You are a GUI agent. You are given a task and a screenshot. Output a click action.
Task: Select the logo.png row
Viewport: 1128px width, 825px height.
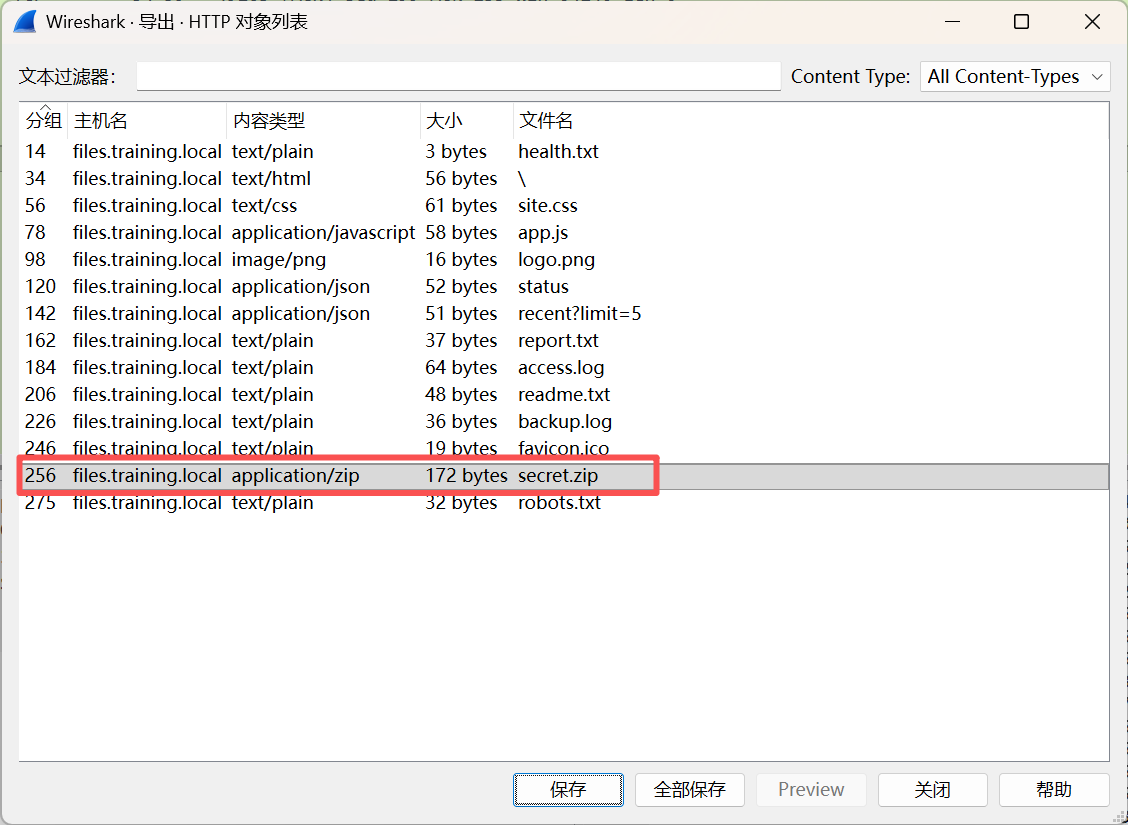click(x=564, y=260)
